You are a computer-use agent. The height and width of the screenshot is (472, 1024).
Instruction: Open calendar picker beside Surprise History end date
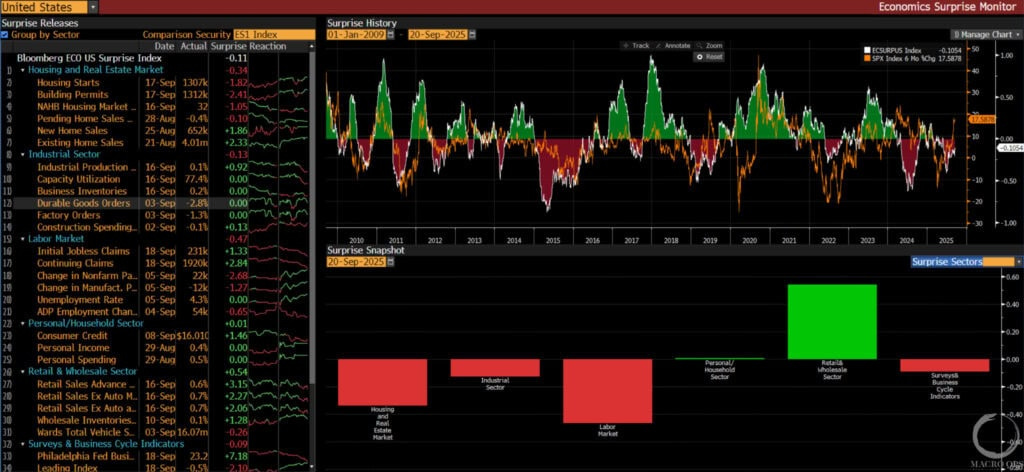(472, 35)
